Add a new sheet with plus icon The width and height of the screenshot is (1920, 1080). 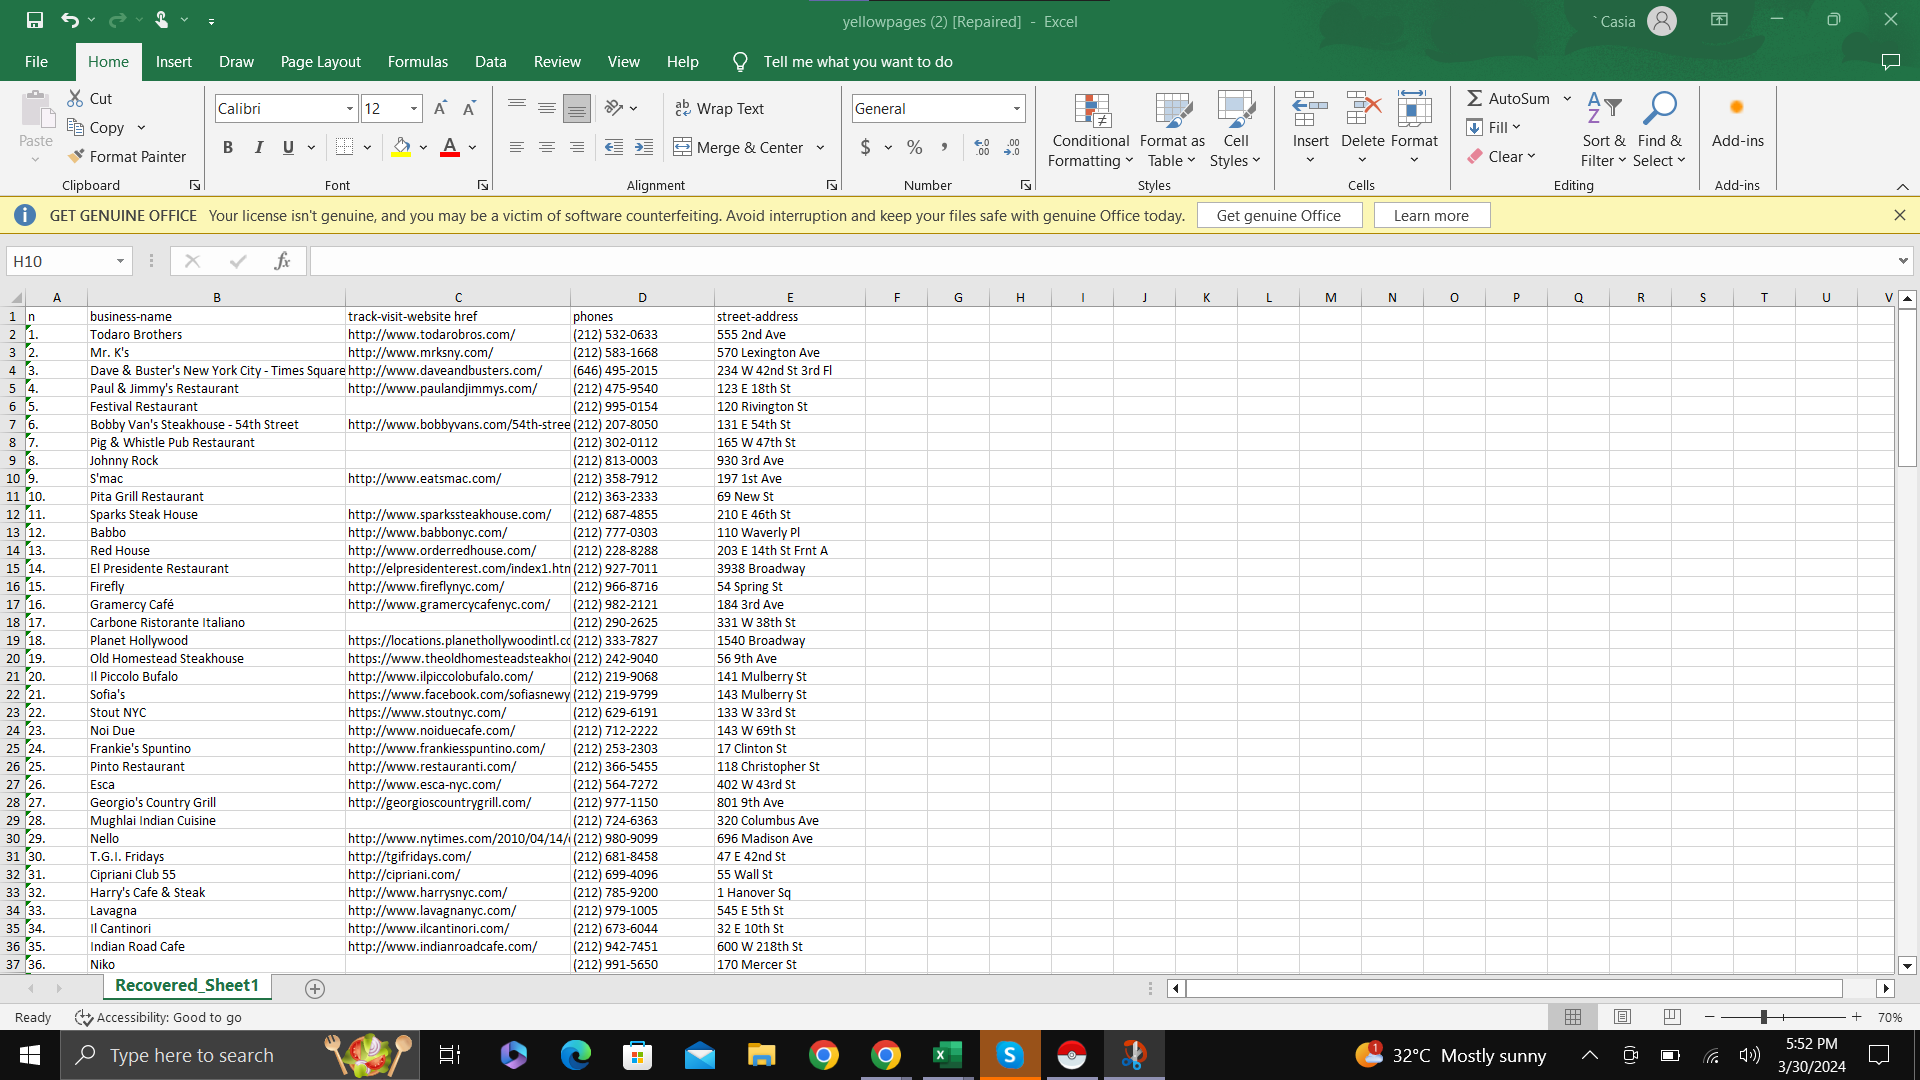(315, 988)
